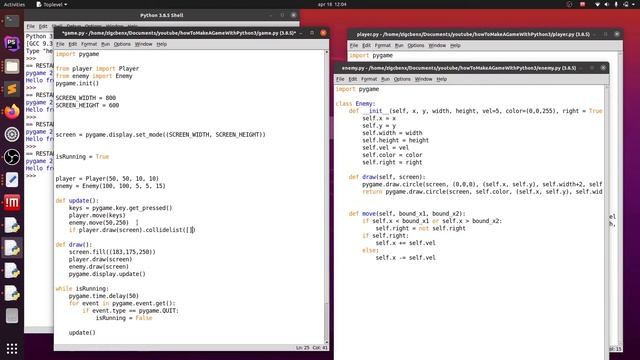Image resolution: width=640 pixels, height=360 pixels.
Task: Click the red 'Im' app icon in dock
Action: 12,202
